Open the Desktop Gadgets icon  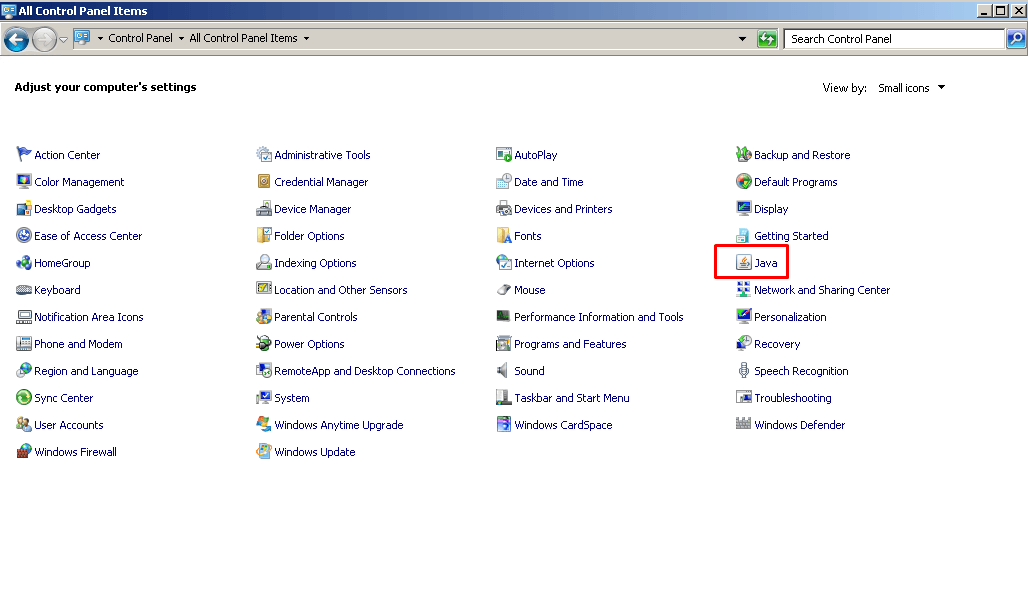click(x=24, y=209)
